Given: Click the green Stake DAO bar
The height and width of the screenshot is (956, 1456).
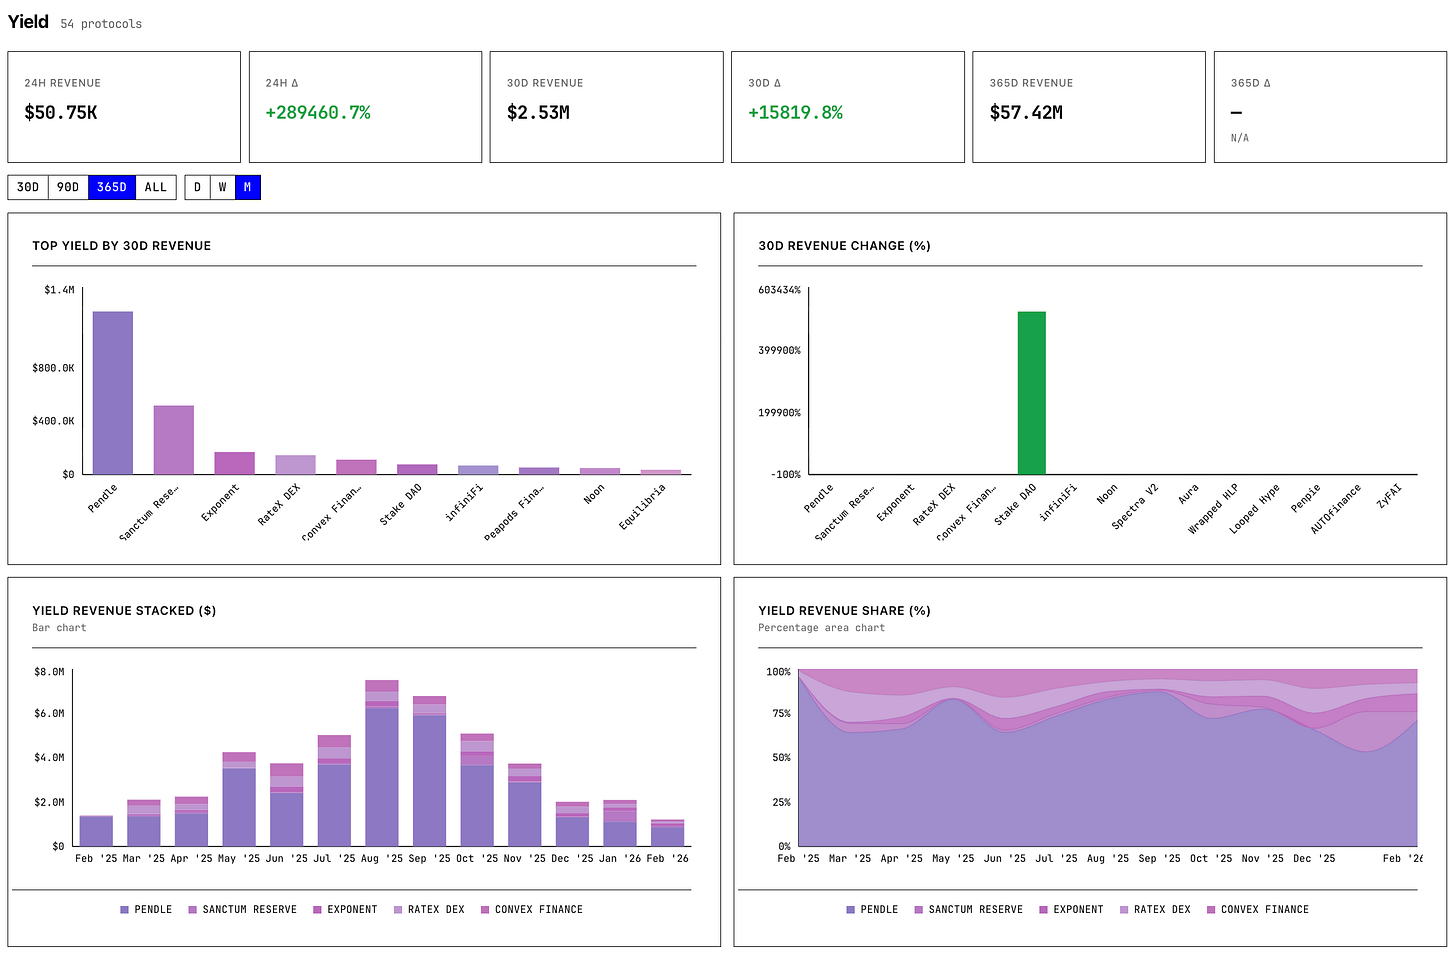Looking at the screenshot, I should [x=1031, y=392].
